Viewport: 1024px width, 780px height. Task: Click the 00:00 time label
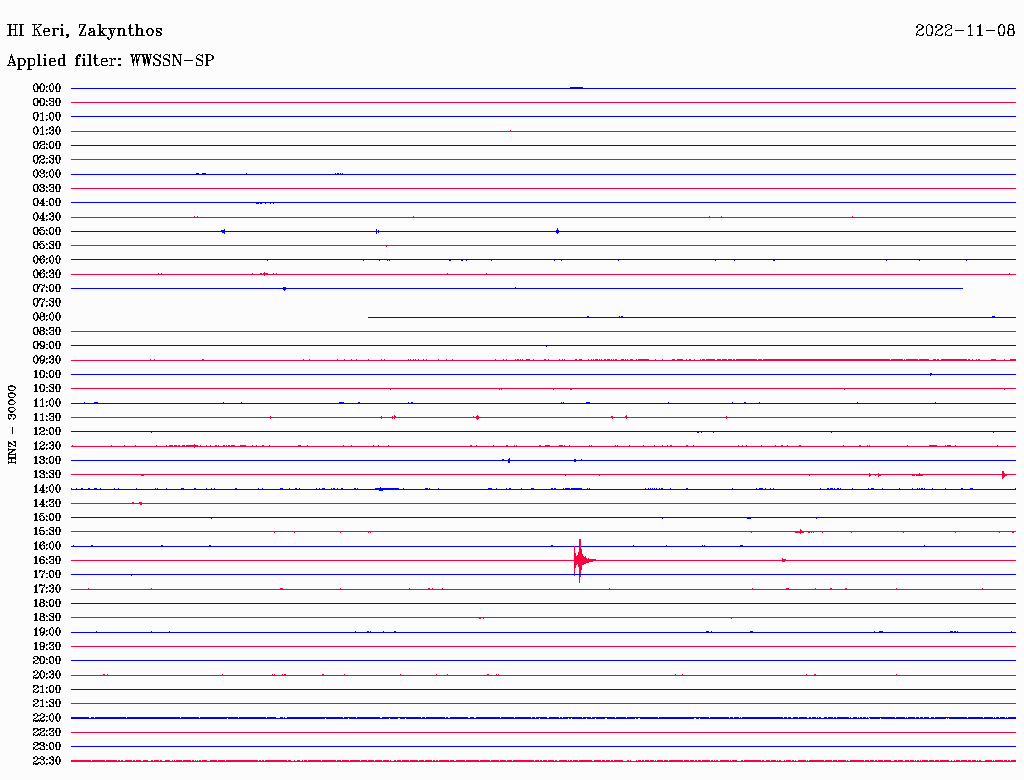coord(47,88)
